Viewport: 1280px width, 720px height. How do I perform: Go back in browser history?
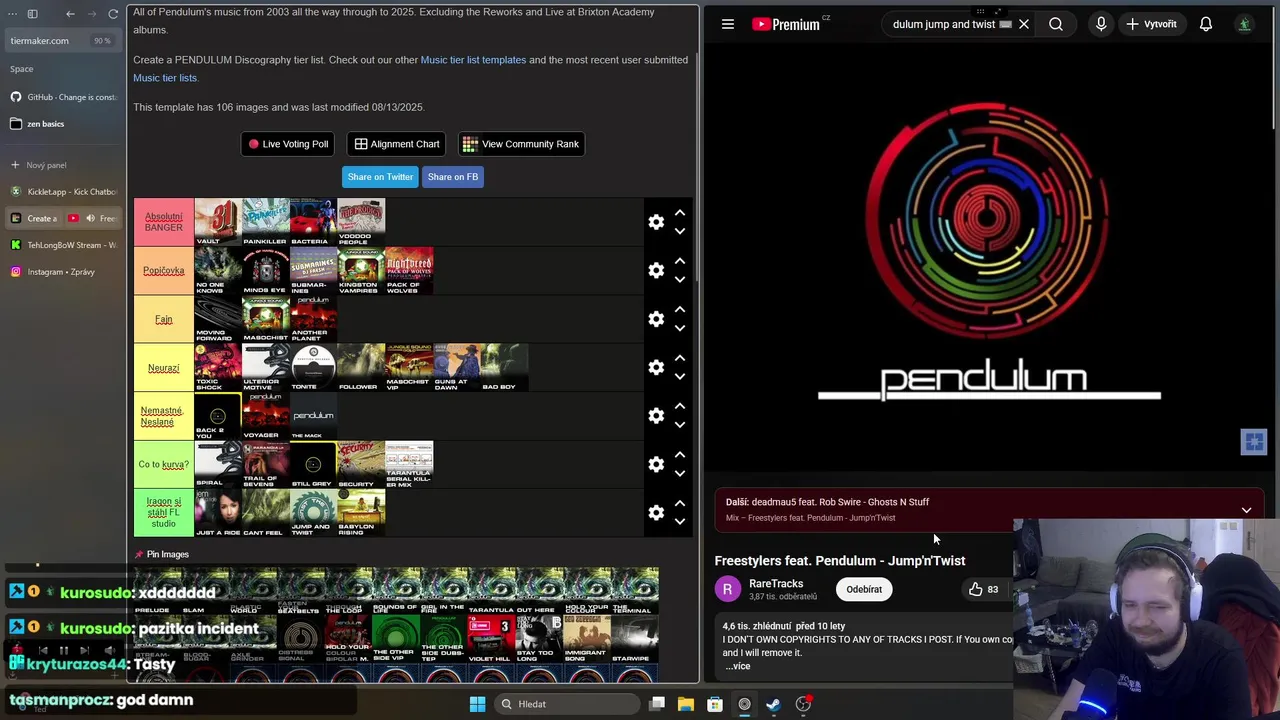pos(70,14)
